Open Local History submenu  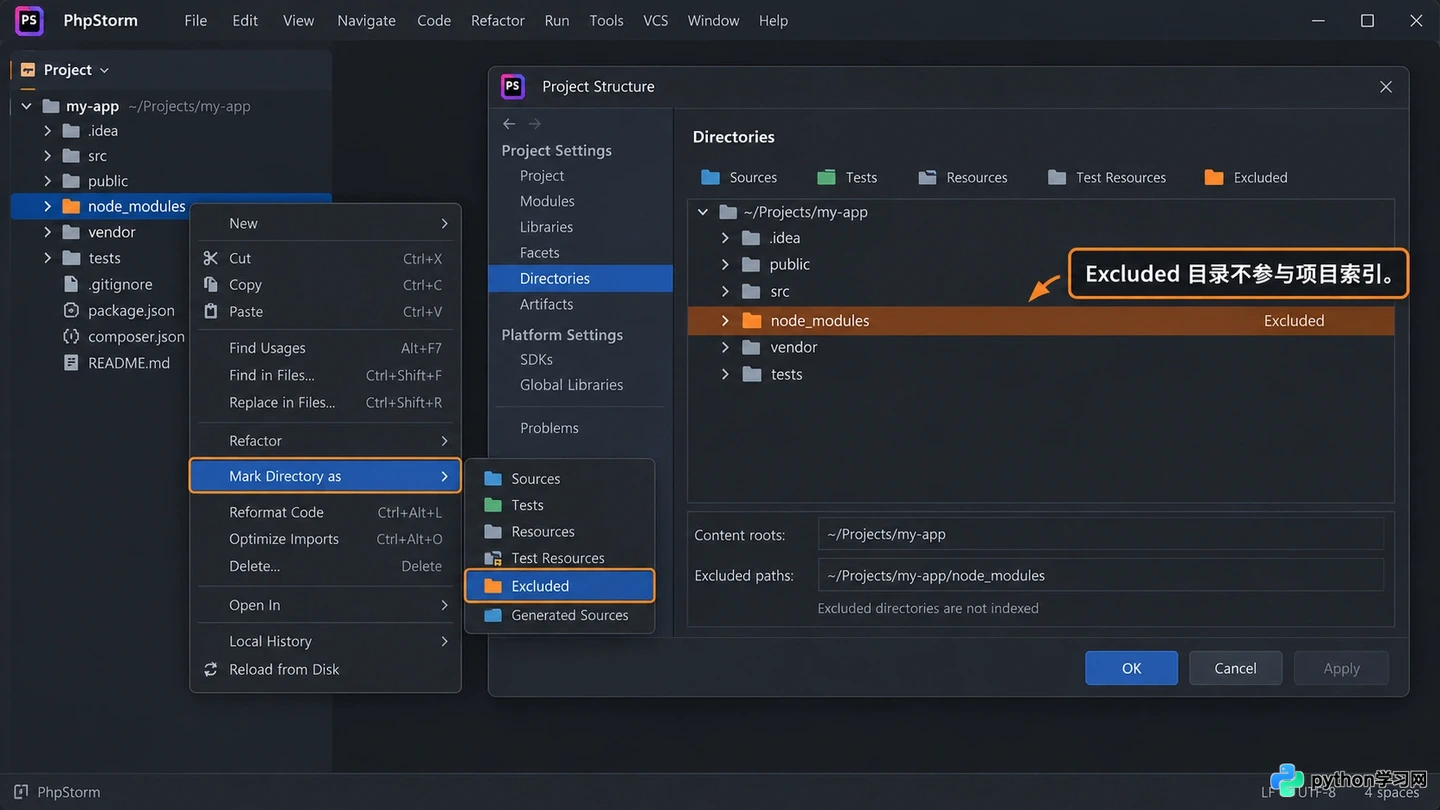click(325, 641)
